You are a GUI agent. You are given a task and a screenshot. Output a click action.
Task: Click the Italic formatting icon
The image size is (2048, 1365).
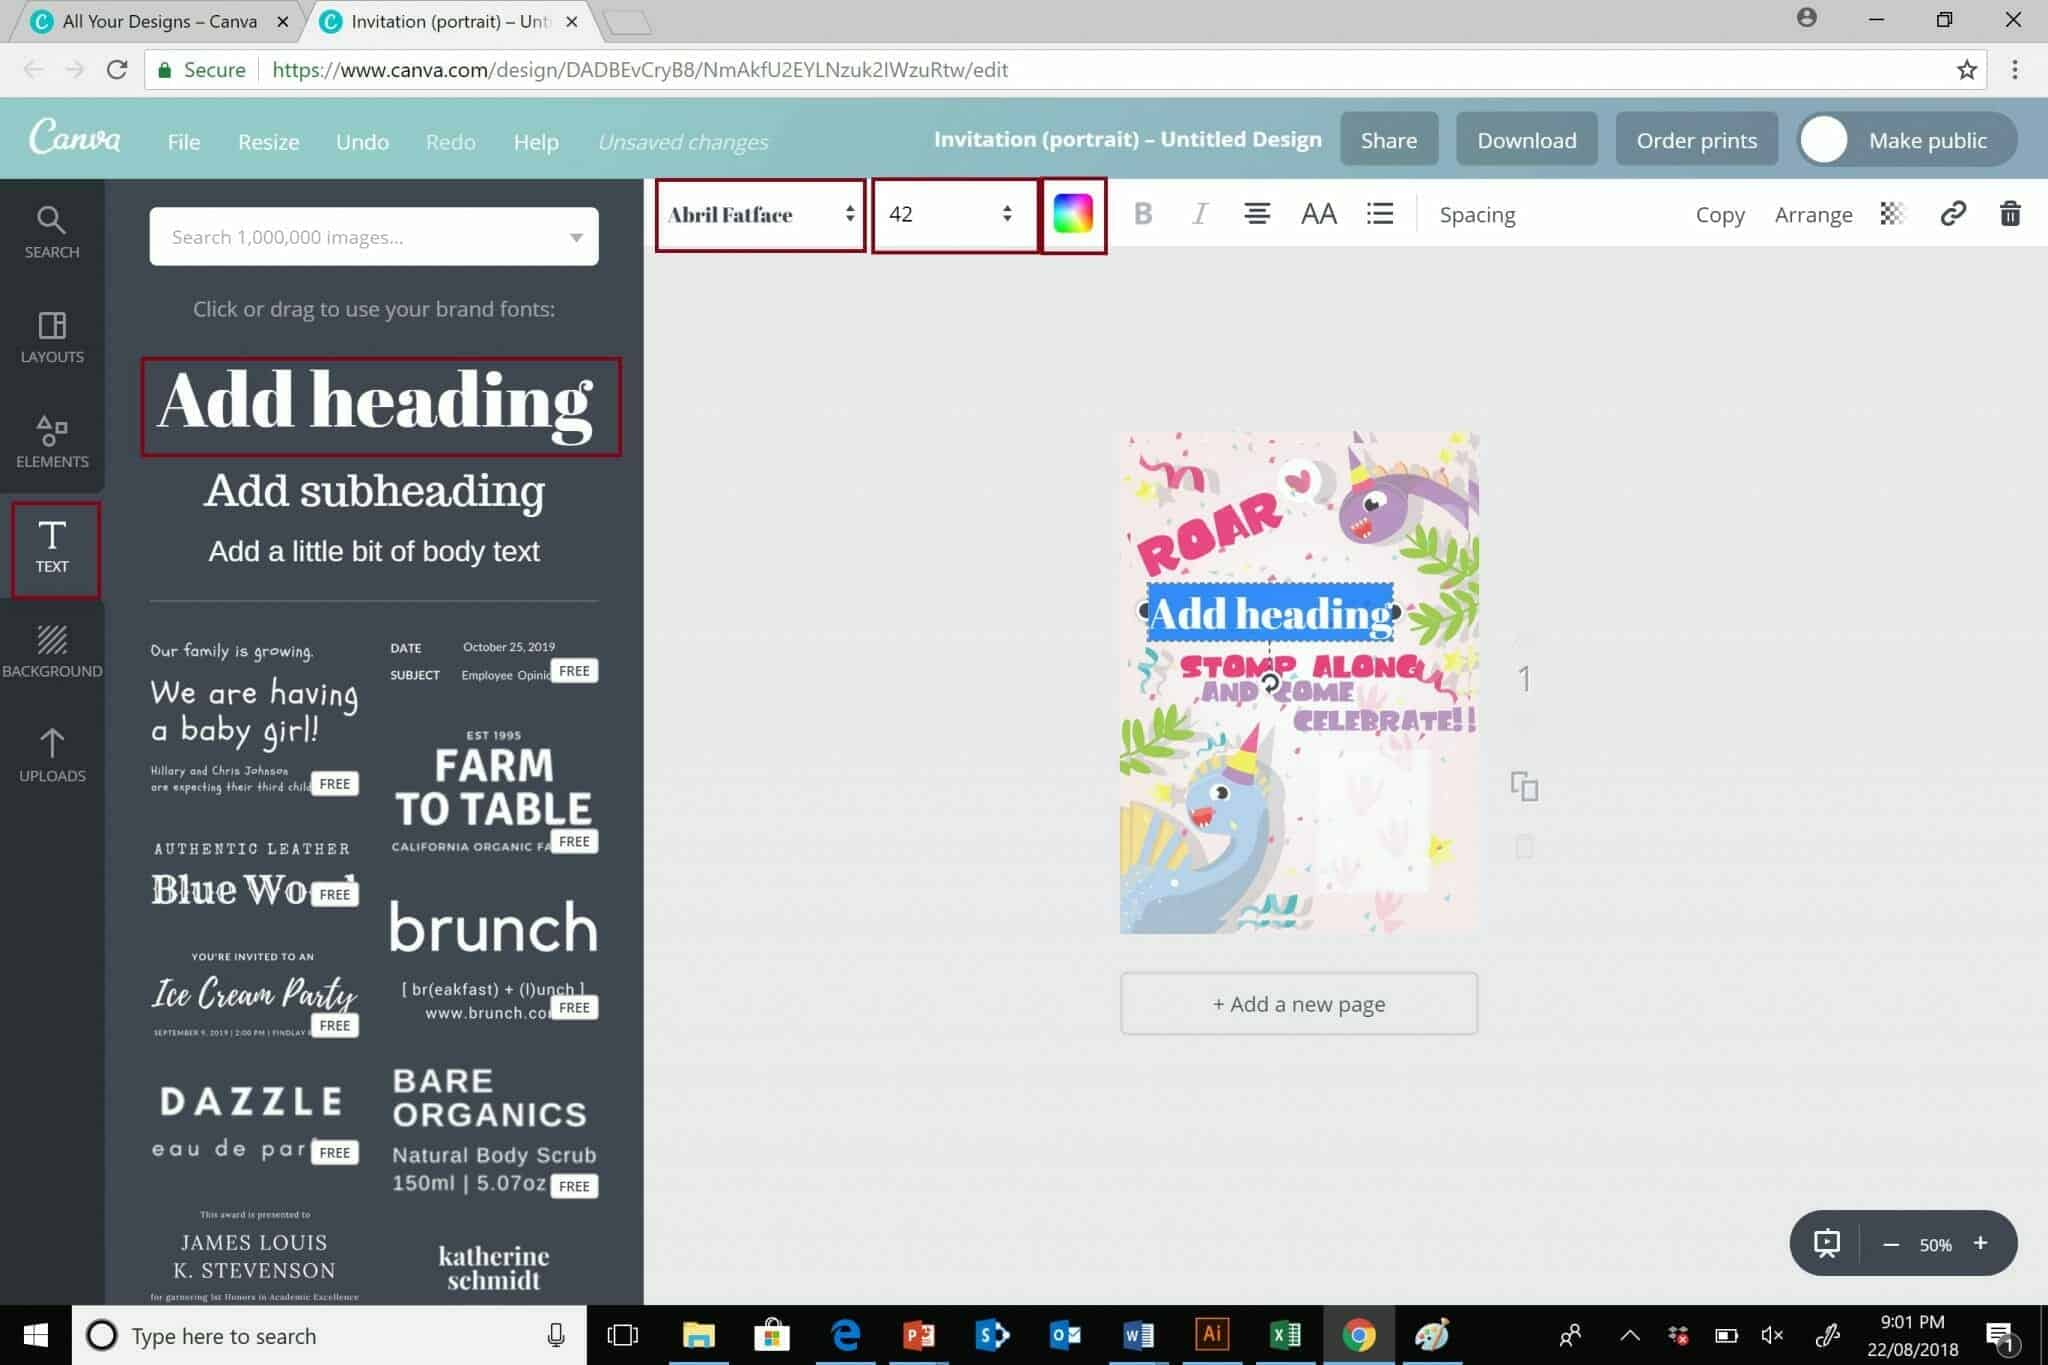1201,213
